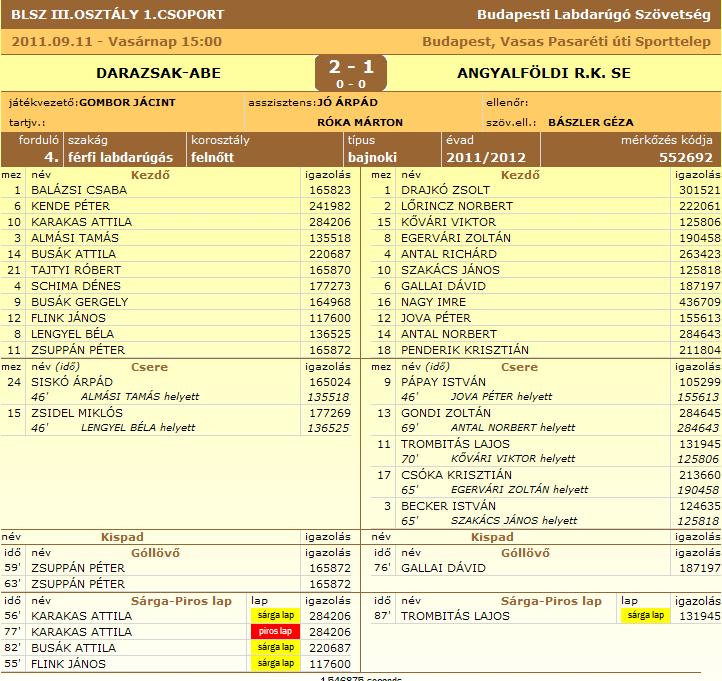Click ALMÁSI TAMÁS helyett substitution note
This screenshot has width=722, height=681.
point(140,396)
